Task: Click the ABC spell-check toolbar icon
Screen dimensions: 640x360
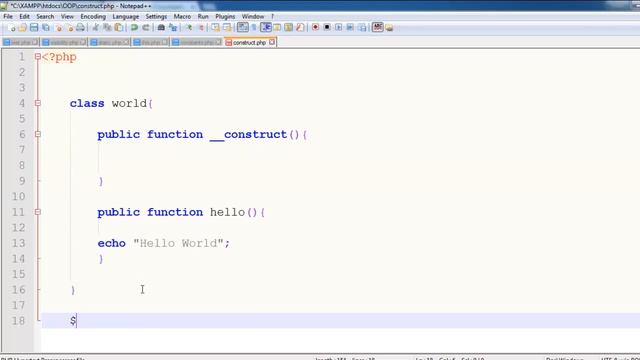Action: click(x=378, y=27)
